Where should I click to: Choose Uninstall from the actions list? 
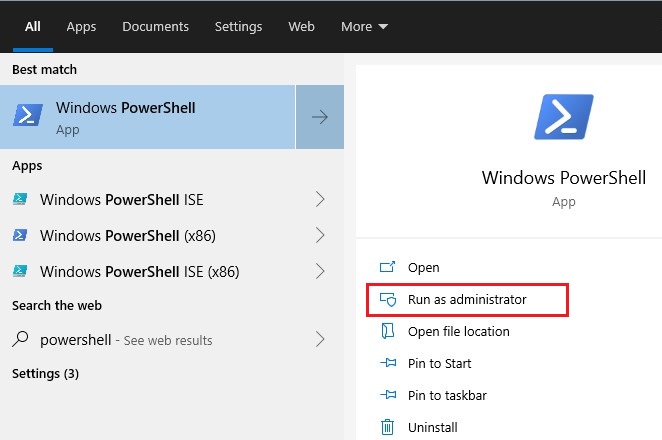coord(432,428)
